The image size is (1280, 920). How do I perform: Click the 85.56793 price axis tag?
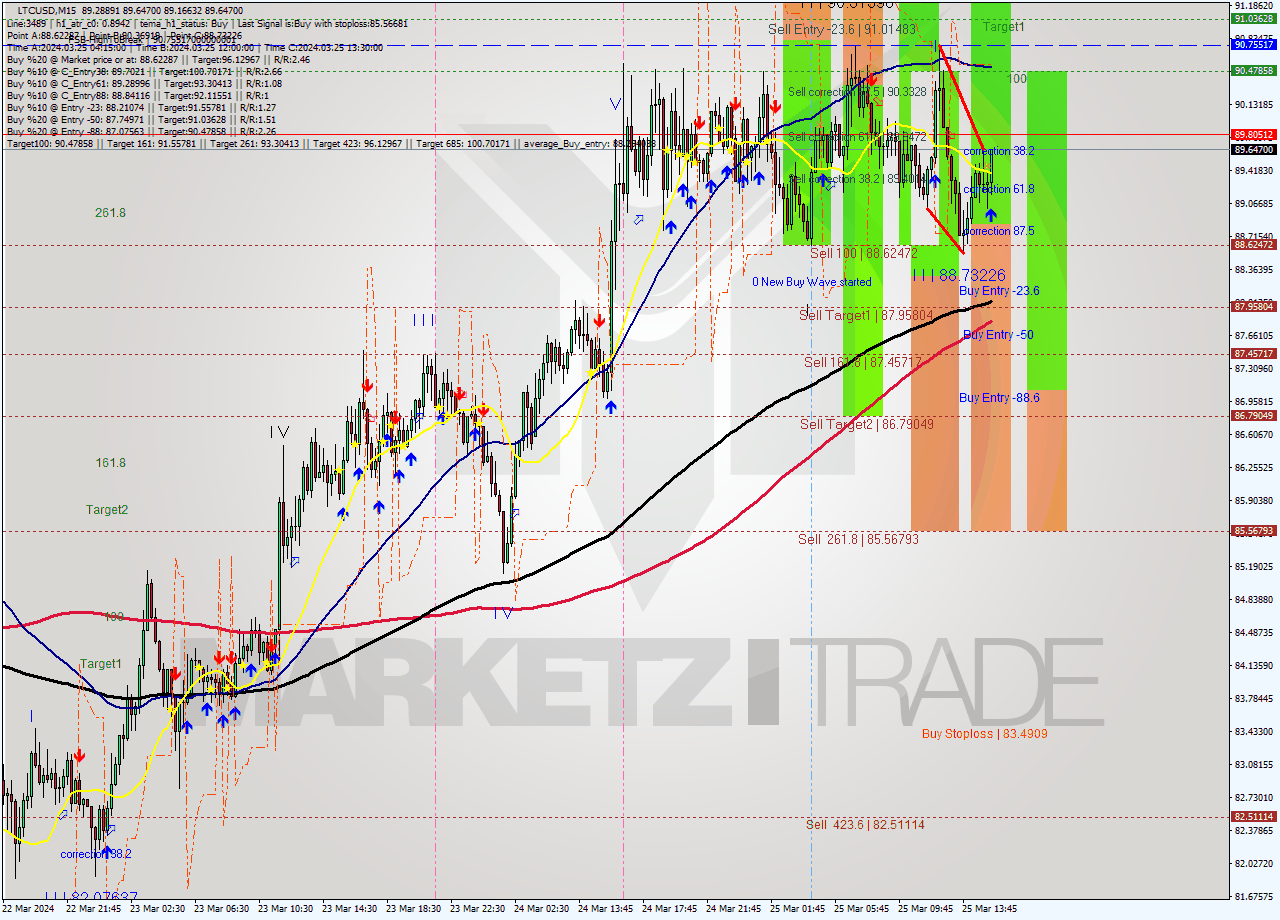(x=1253, y=531)
